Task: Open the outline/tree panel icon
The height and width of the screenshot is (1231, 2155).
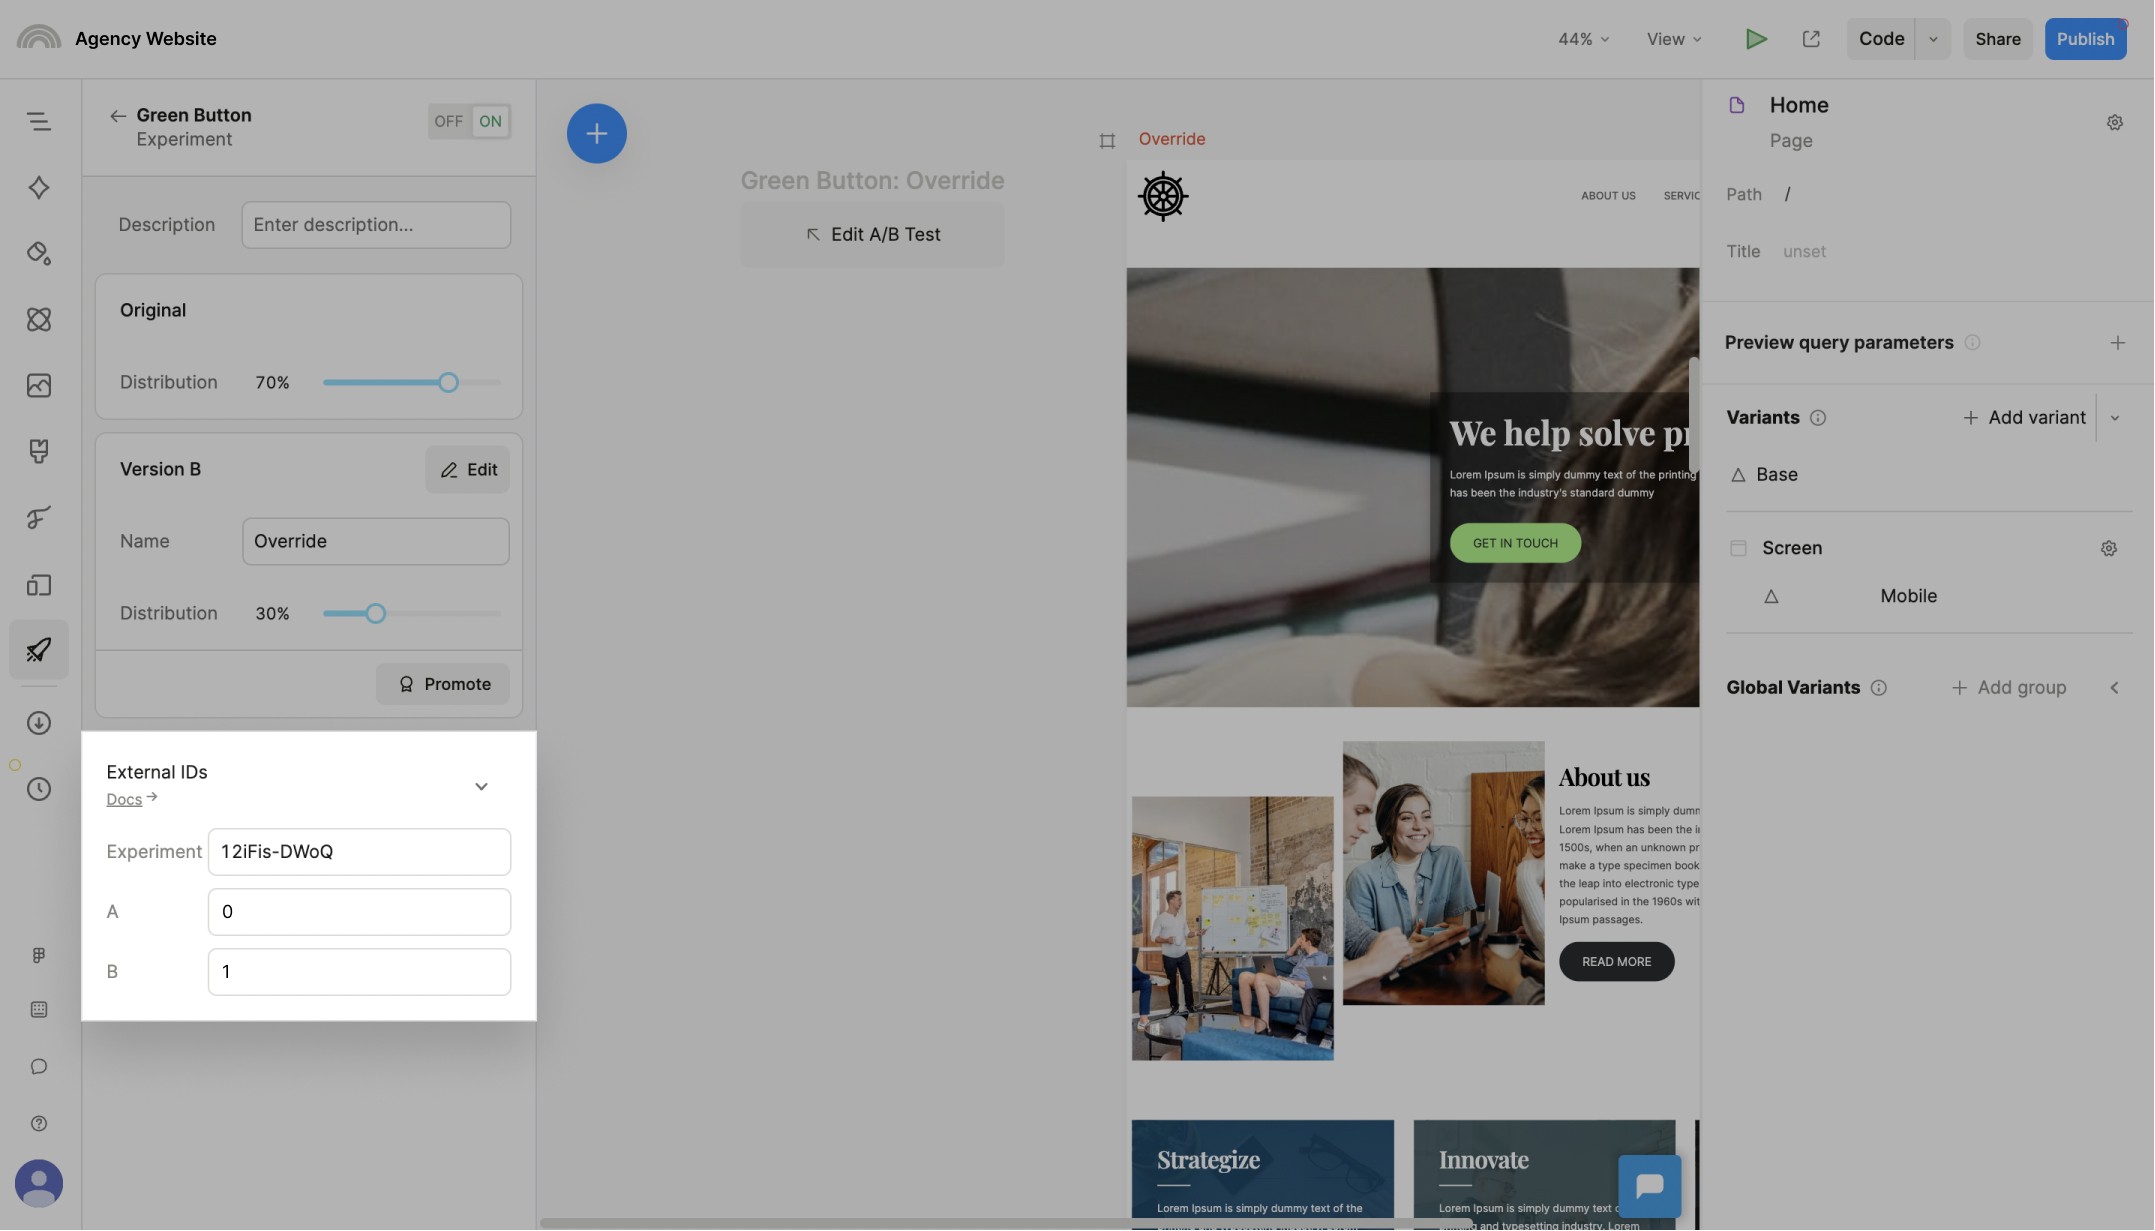Action: tap(38, 121)
